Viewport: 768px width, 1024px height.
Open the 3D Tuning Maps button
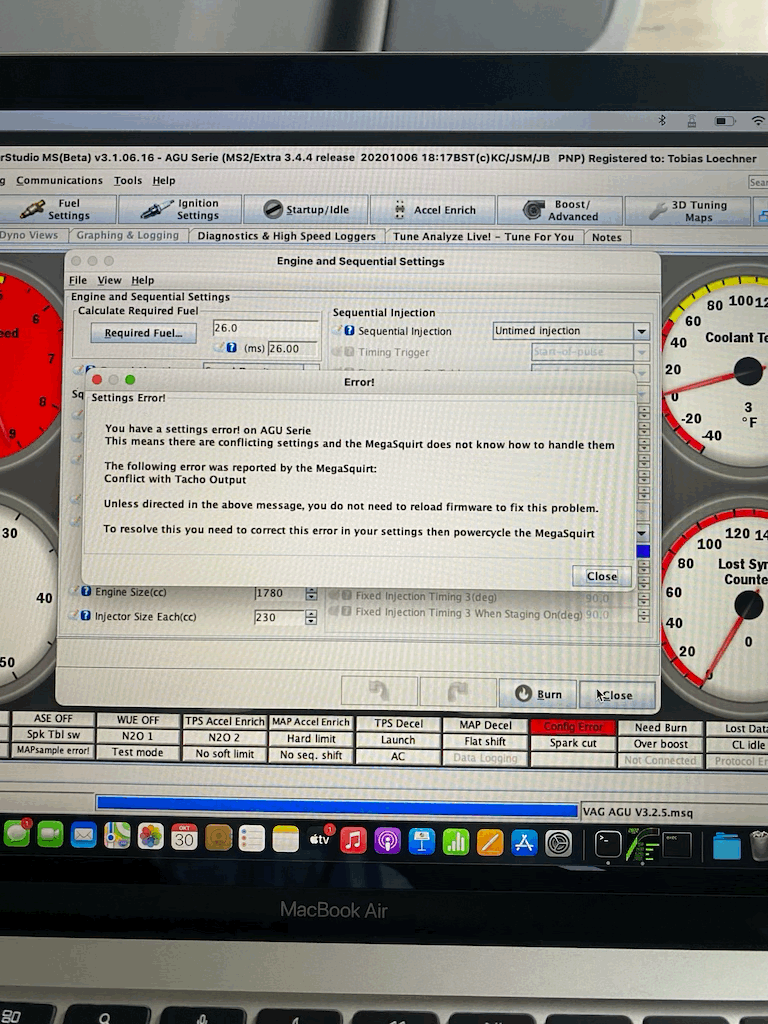pyautogui.click(x=688, y=211)
